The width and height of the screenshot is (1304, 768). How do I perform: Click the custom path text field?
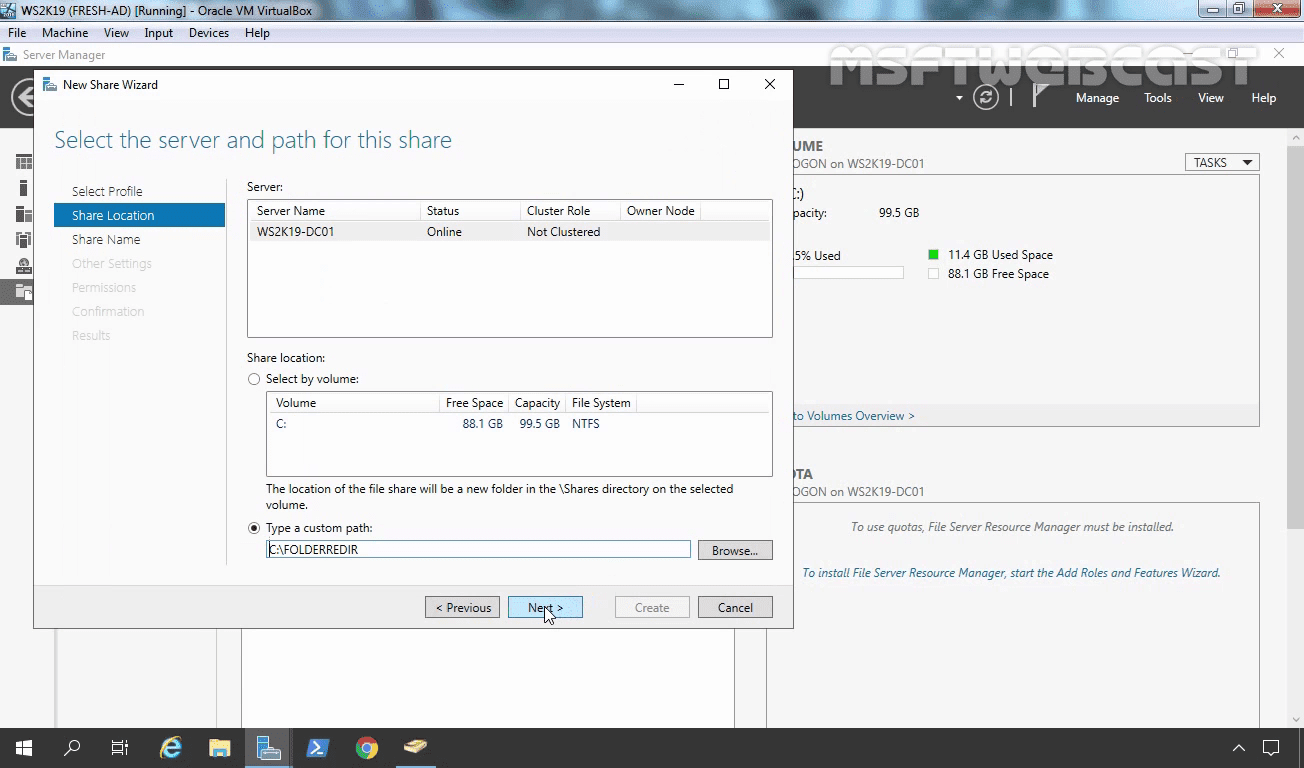tap(478, 550)
